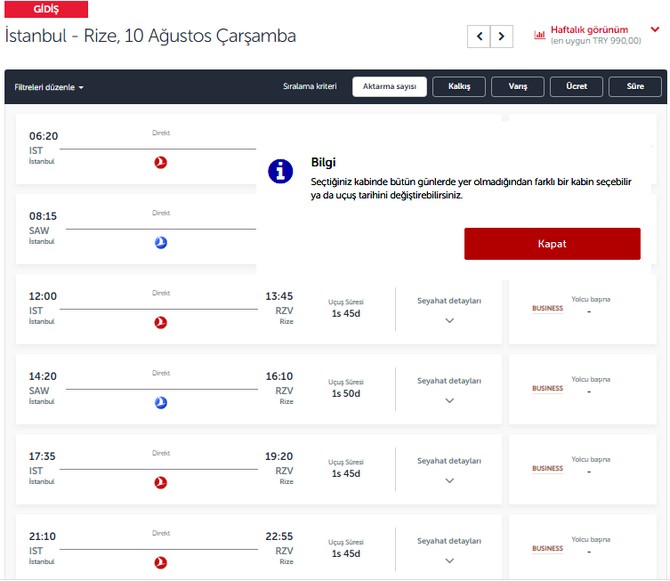This screenshot has height=581, width=670.
Task: Go to previous day with left arrow
Action: click(479, 37)
